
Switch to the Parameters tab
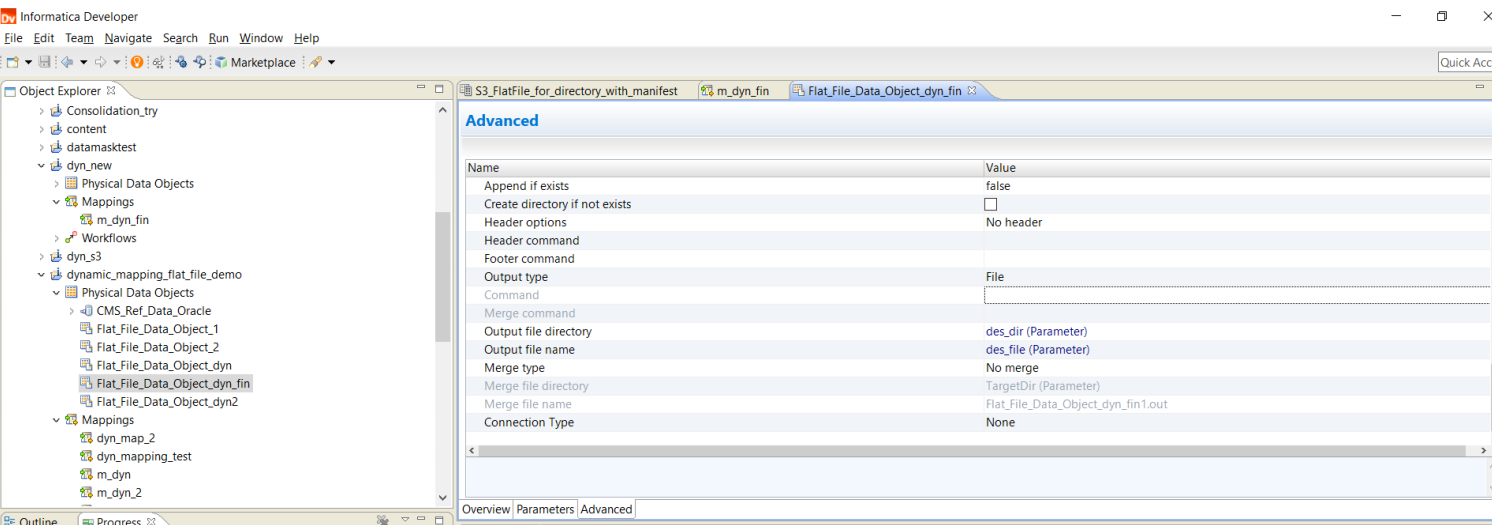click(545, 509)
